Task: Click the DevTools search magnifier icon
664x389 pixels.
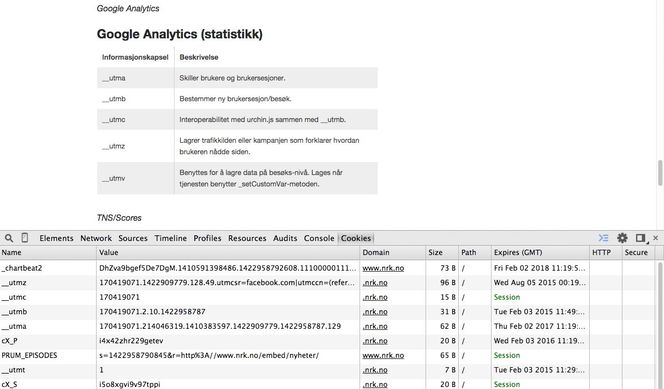Action: [9, 238]
